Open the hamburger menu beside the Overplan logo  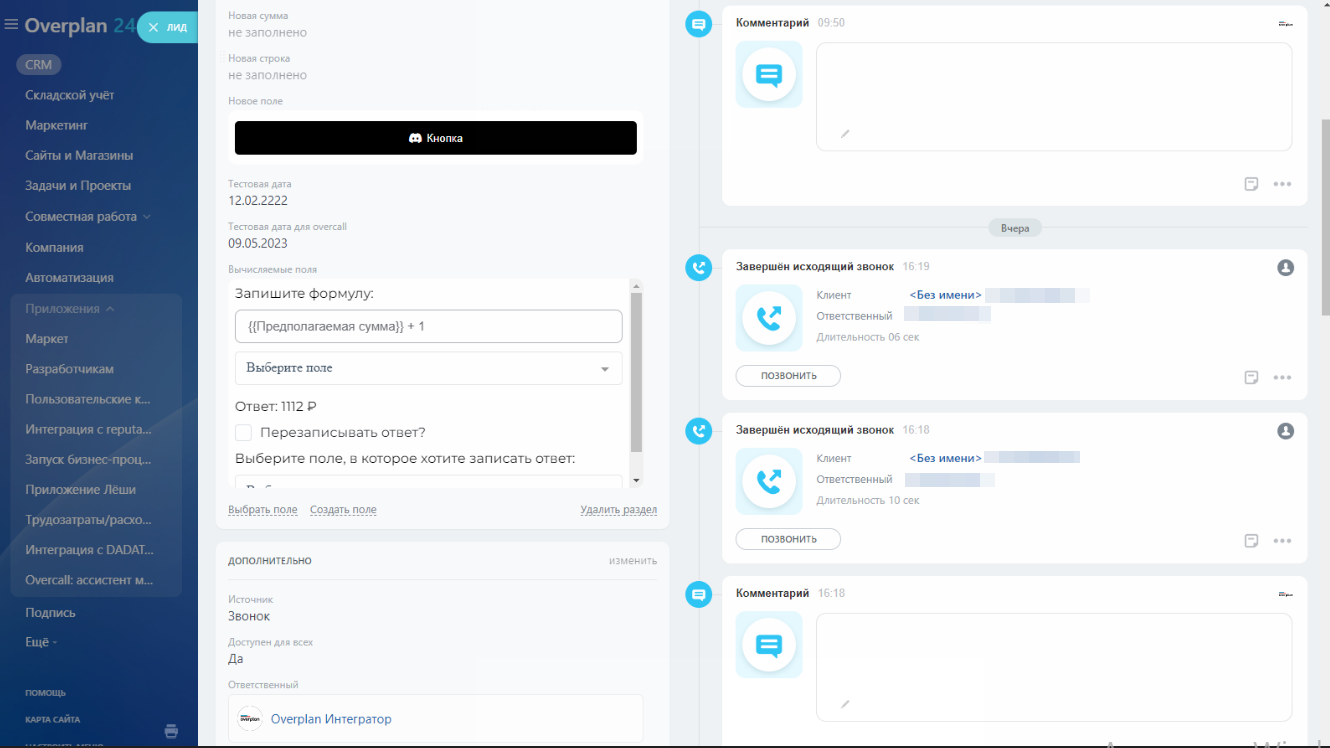(x=12, y=26)
